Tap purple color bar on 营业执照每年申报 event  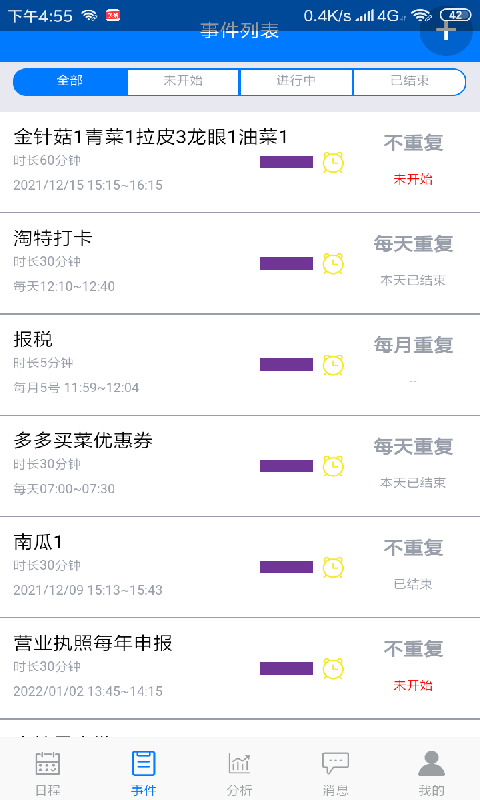coord(286,668)
